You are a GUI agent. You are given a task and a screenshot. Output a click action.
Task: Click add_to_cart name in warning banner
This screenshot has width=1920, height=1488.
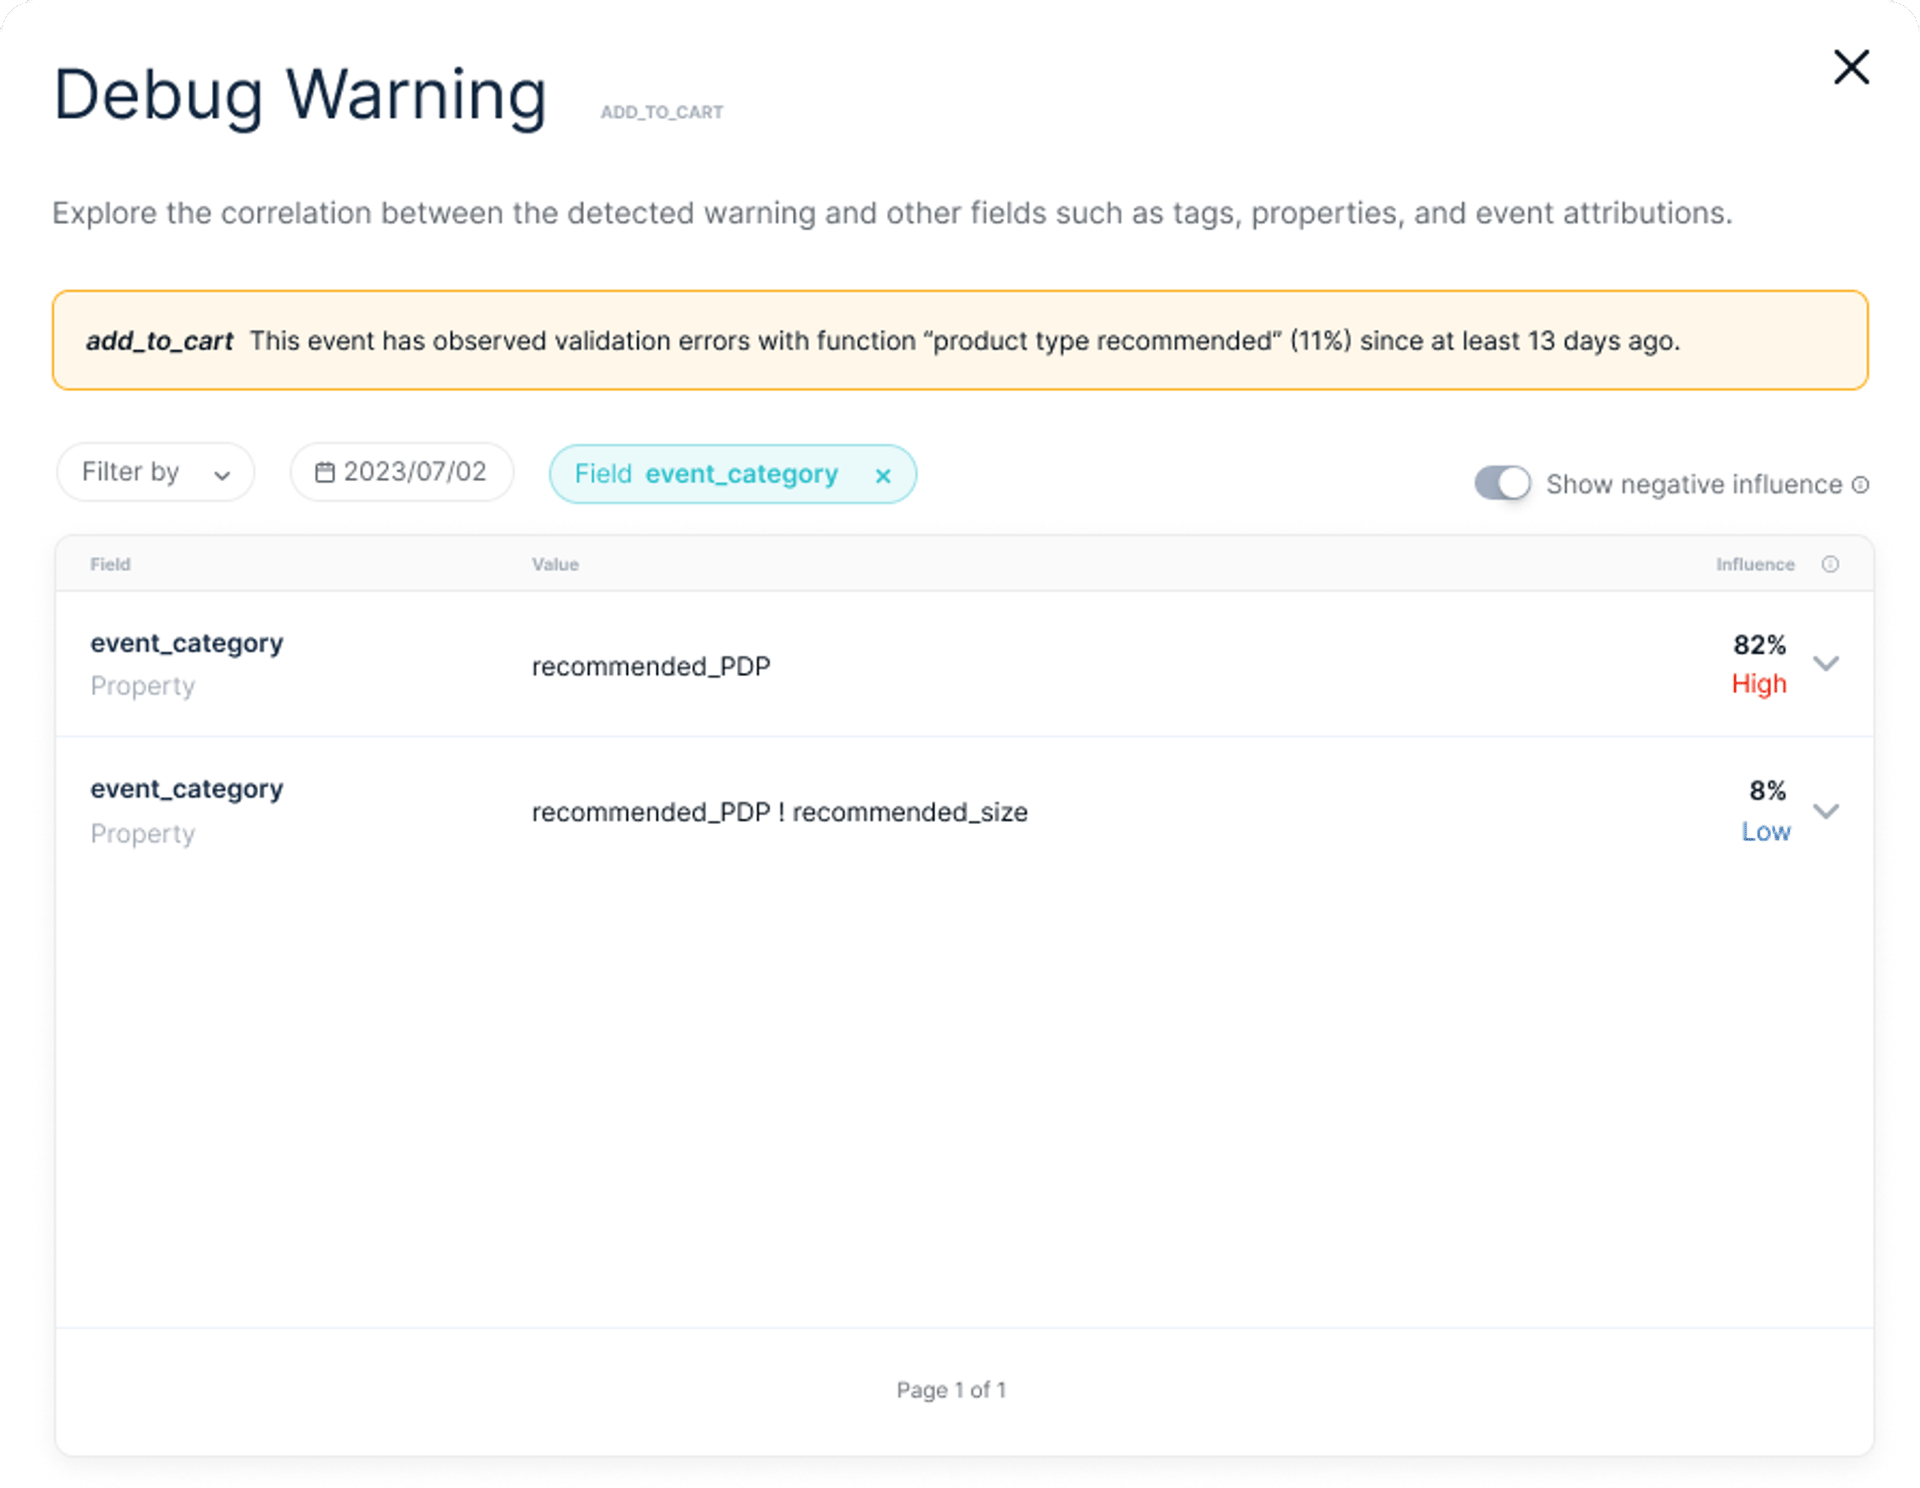pyautogui.click(x=159, y=341)
